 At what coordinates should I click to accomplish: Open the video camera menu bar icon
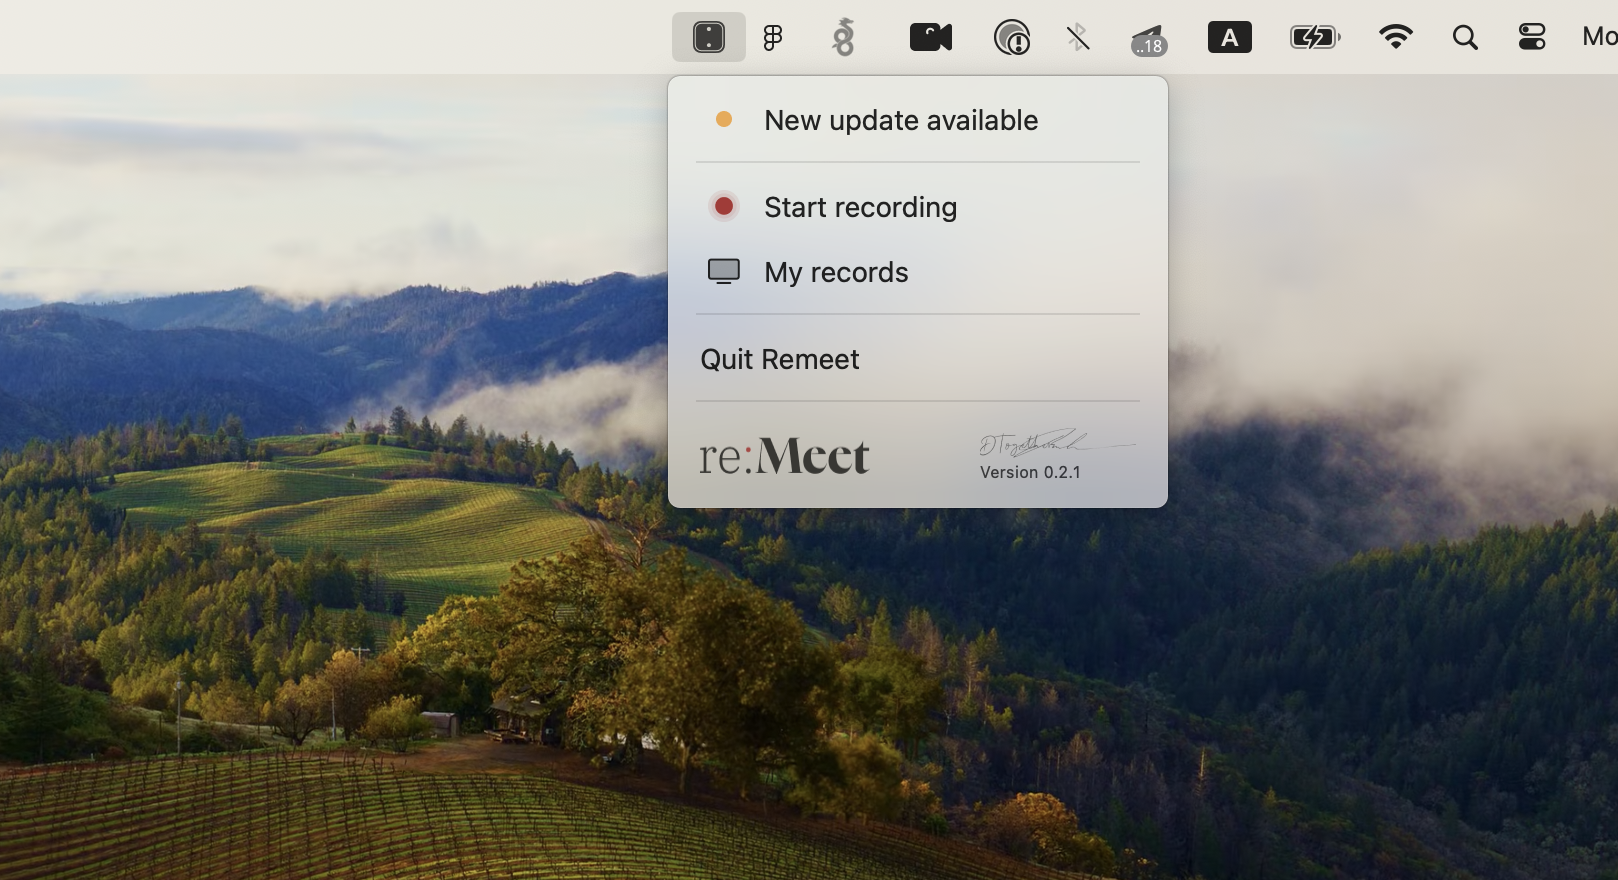point(930,38)
